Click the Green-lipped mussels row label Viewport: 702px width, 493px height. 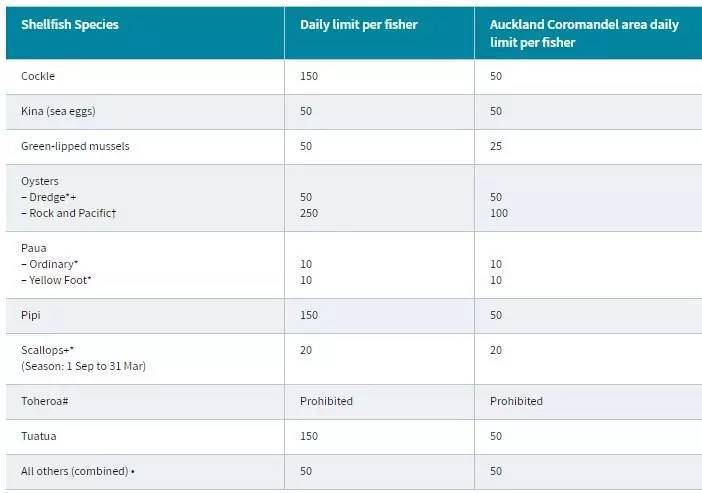click(75, 146)
